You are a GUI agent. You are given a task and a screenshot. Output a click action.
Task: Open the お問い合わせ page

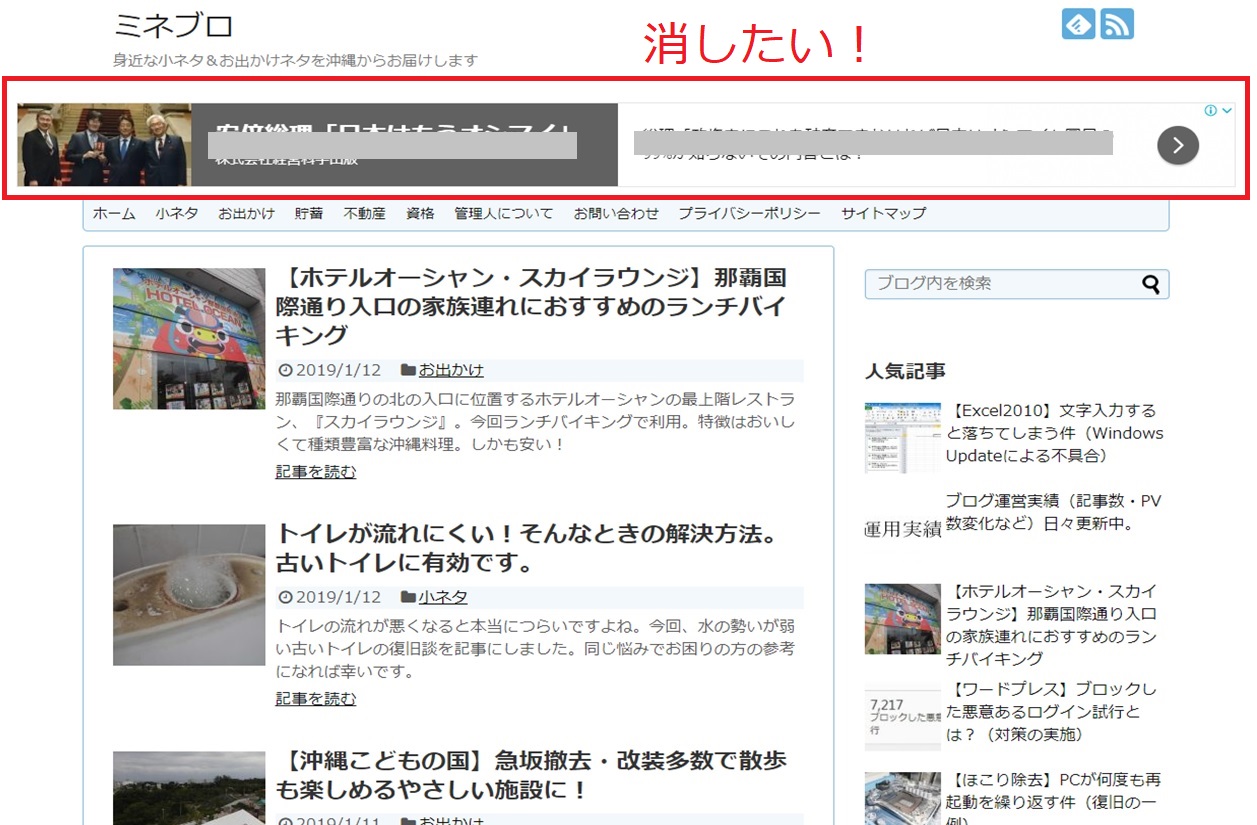pyautogui.click(x=616, y=213)
